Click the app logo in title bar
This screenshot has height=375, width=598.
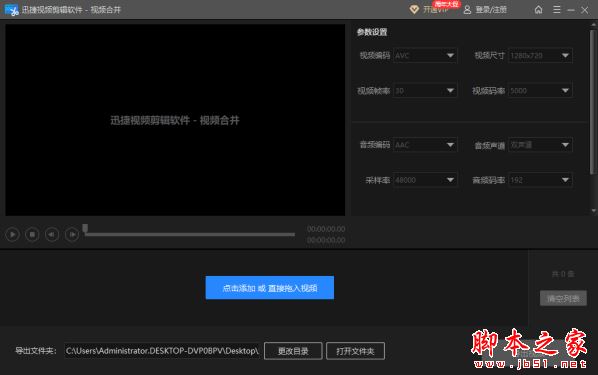click(11, 10)
